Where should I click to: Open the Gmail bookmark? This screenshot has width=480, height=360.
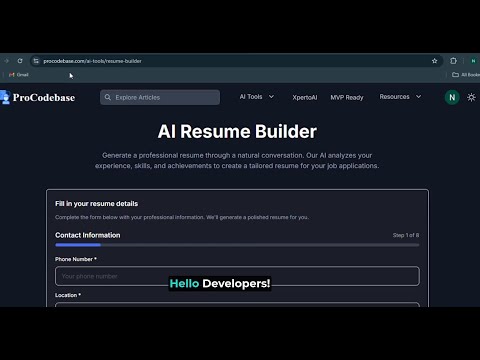pyautogui.click(x=19, y=75)
